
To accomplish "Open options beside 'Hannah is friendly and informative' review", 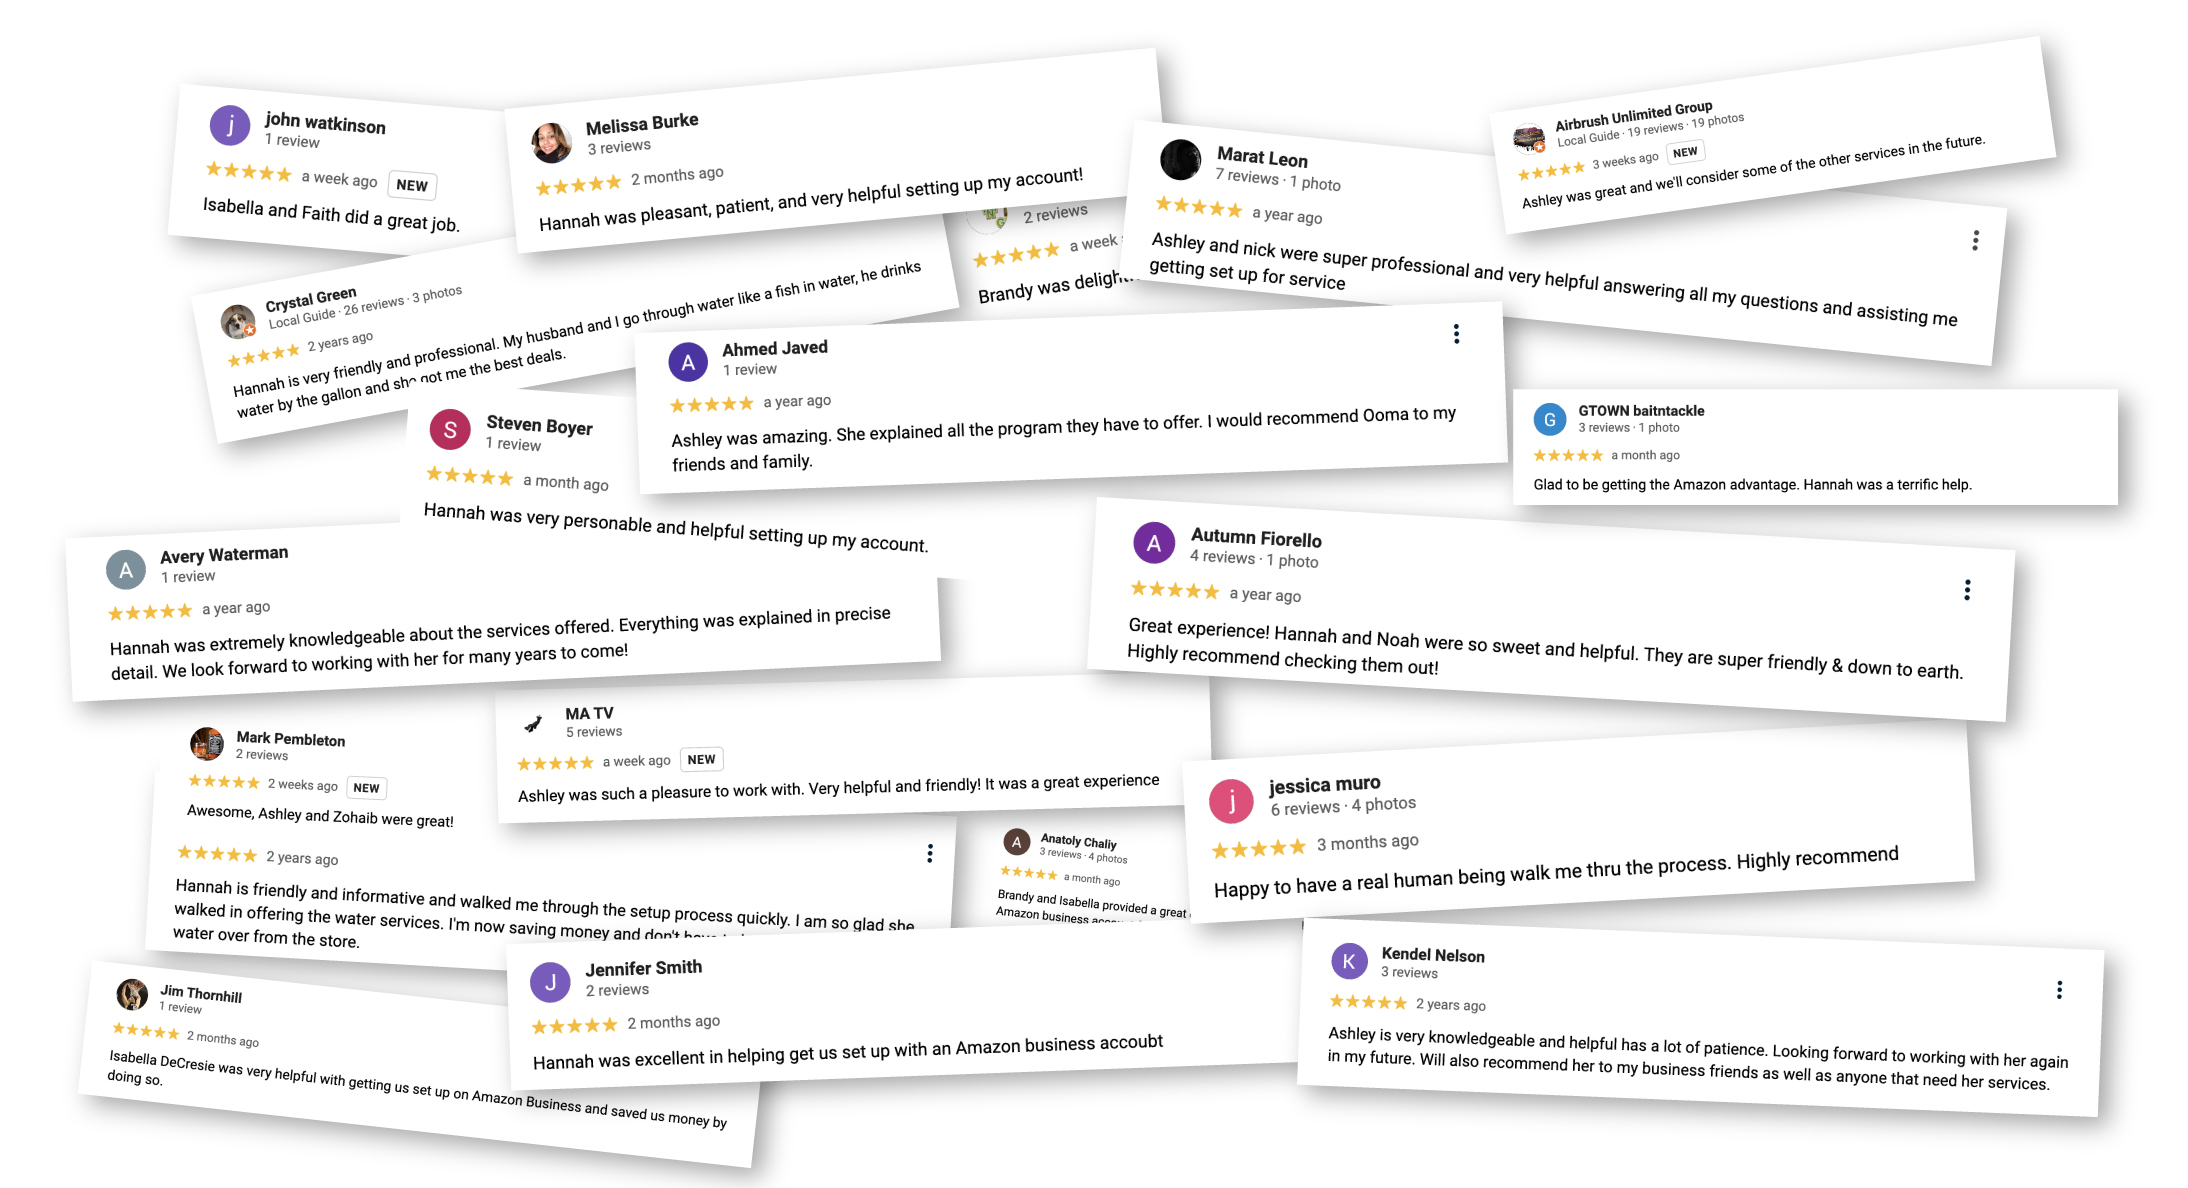I will pos(930,853).
